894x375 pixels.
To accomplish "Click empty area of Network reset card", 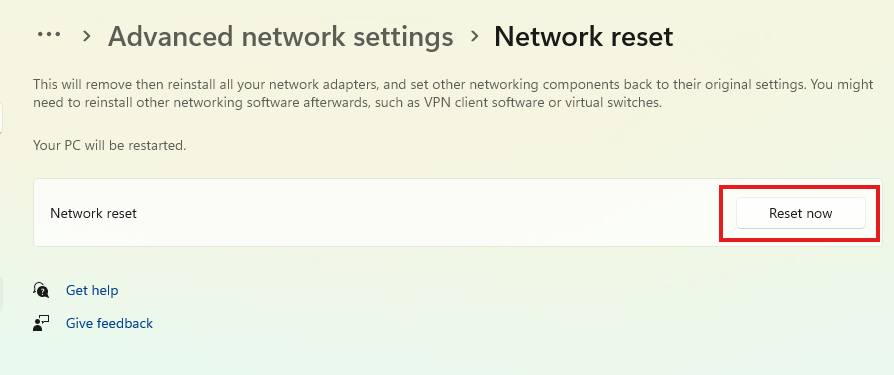I will [428, 213].
